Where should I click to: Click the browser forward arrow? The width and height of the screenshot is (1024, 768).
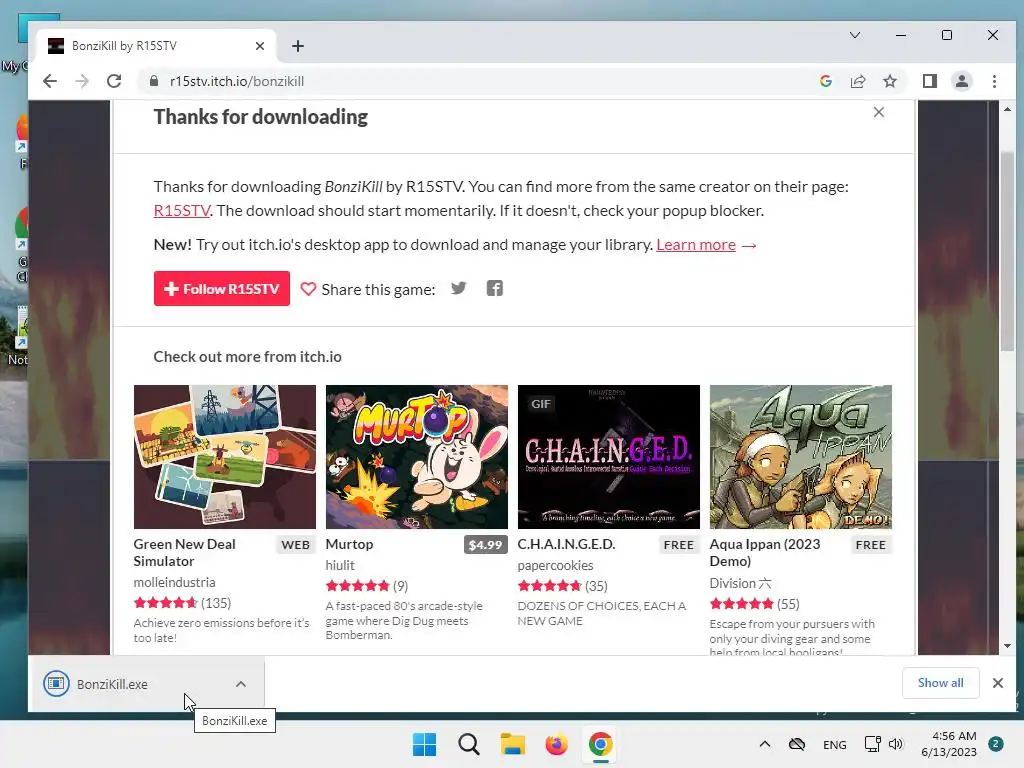[x=82, y=81]
